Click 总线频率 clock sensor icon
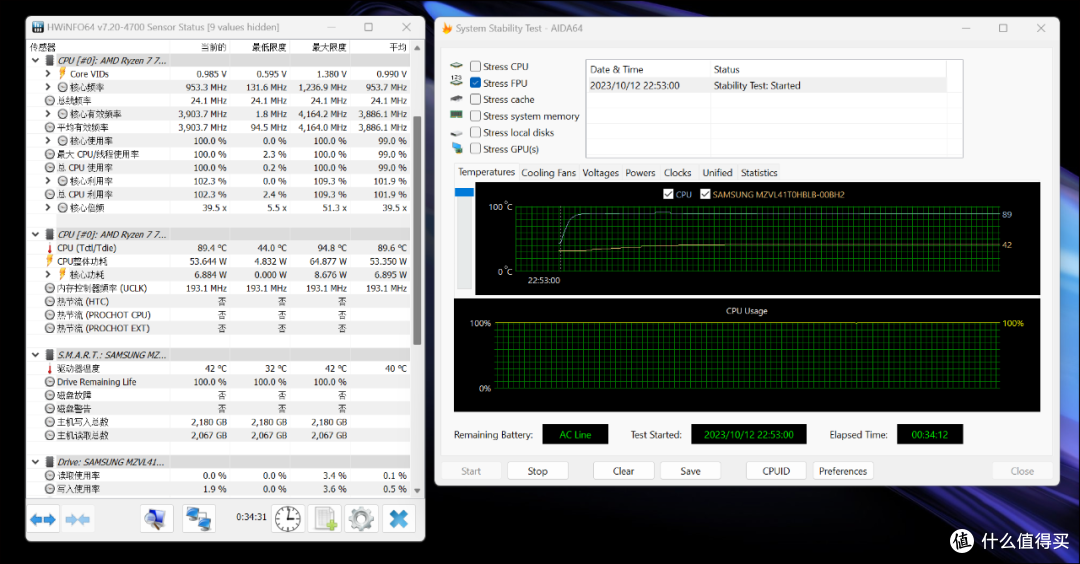The image size is (1080, 564). [50, 101]
